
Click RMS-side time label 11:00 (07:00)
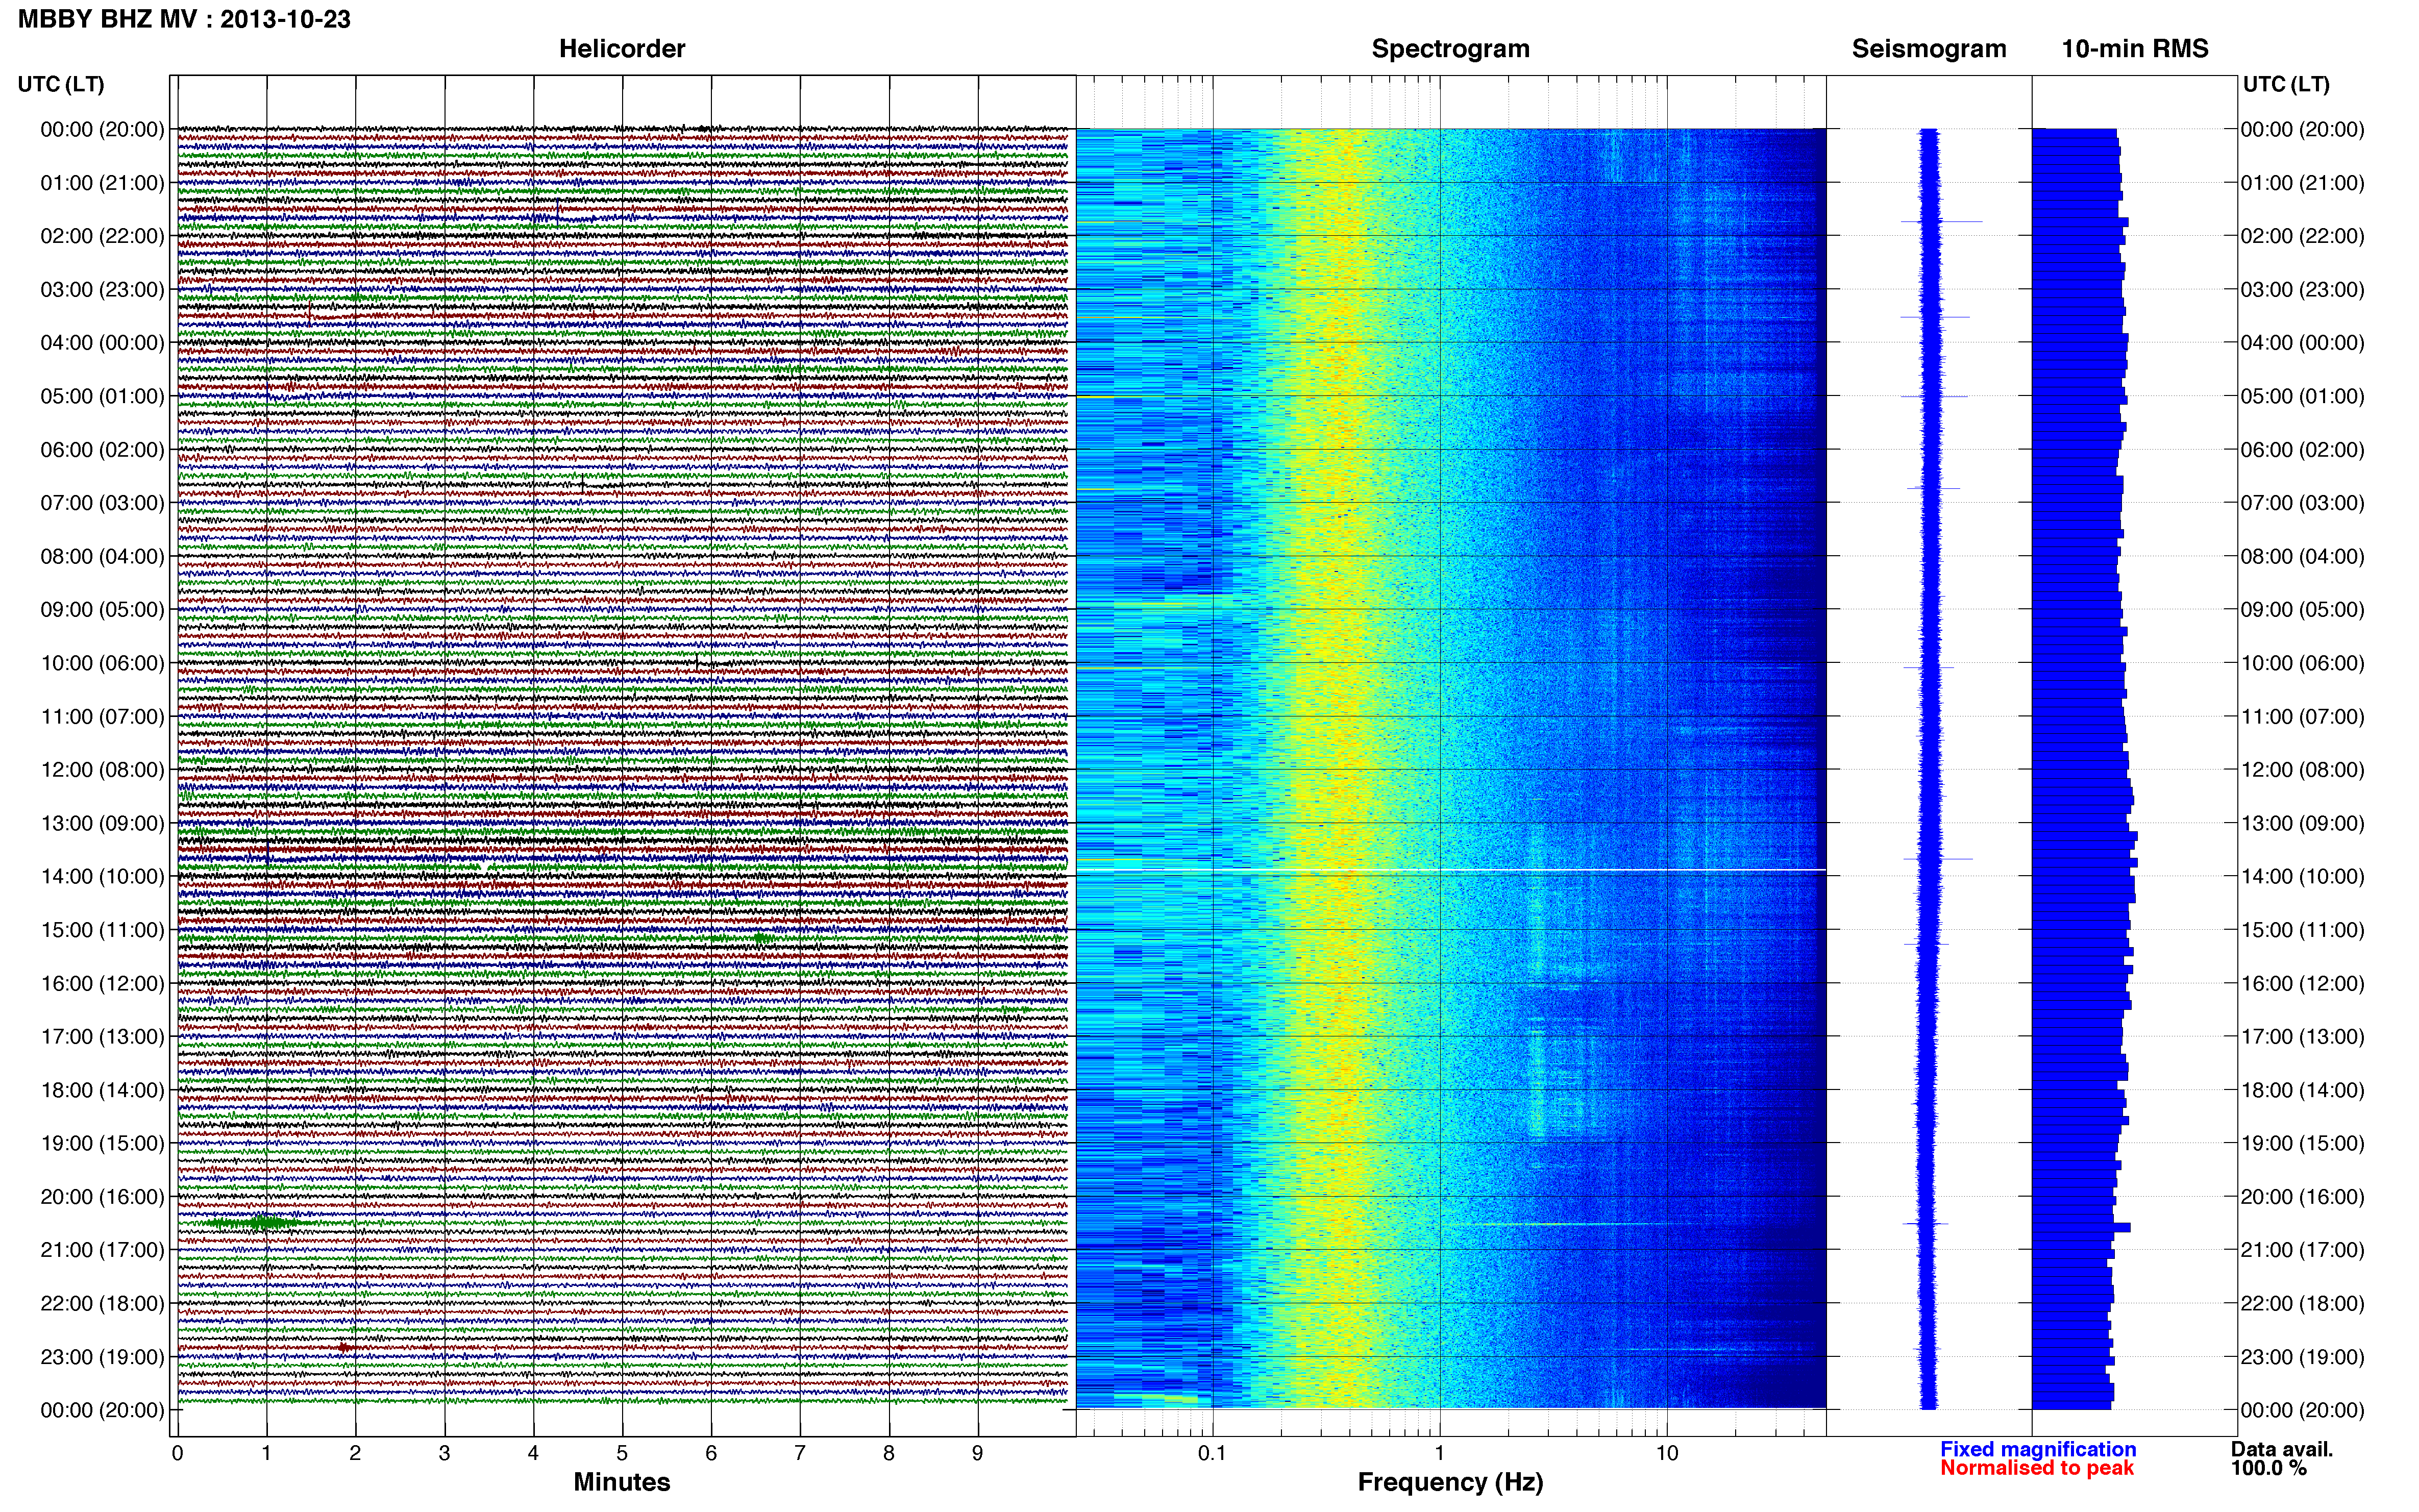point(2302,717)
